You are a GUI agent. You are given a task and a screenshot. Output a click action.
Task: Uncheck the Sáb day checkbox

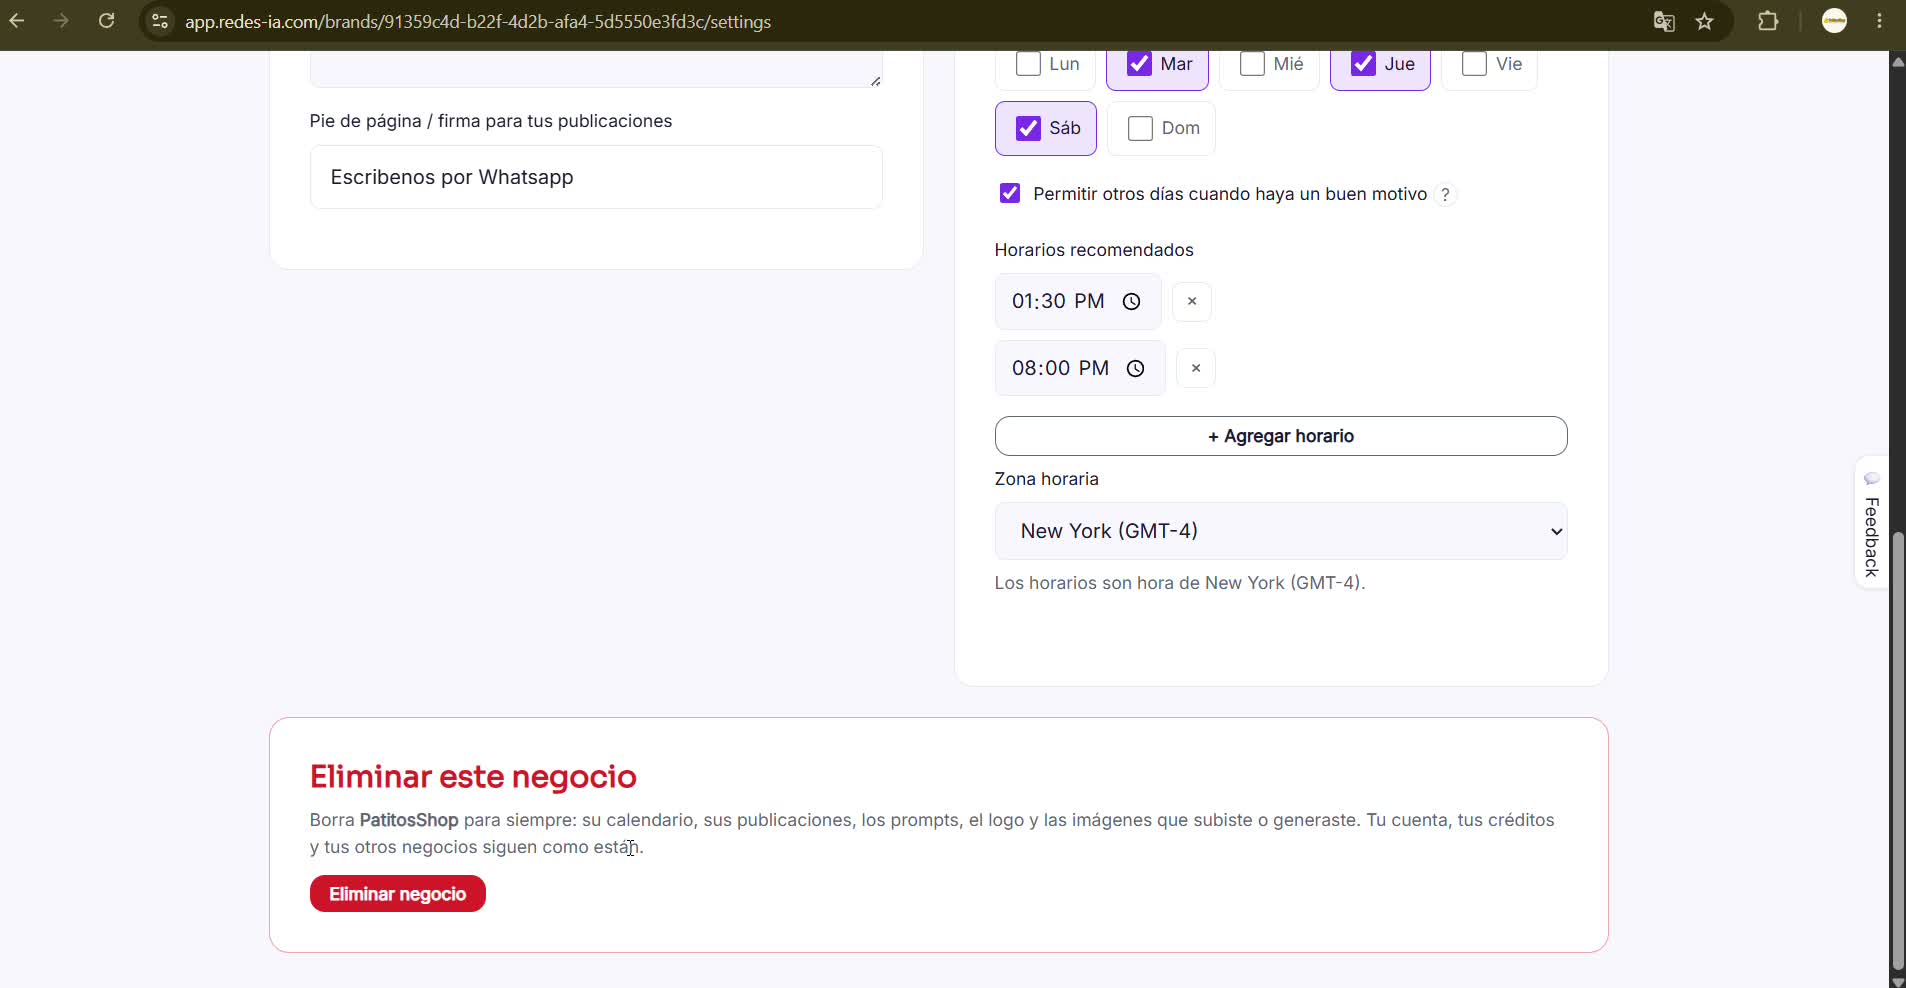(1028, 128)
